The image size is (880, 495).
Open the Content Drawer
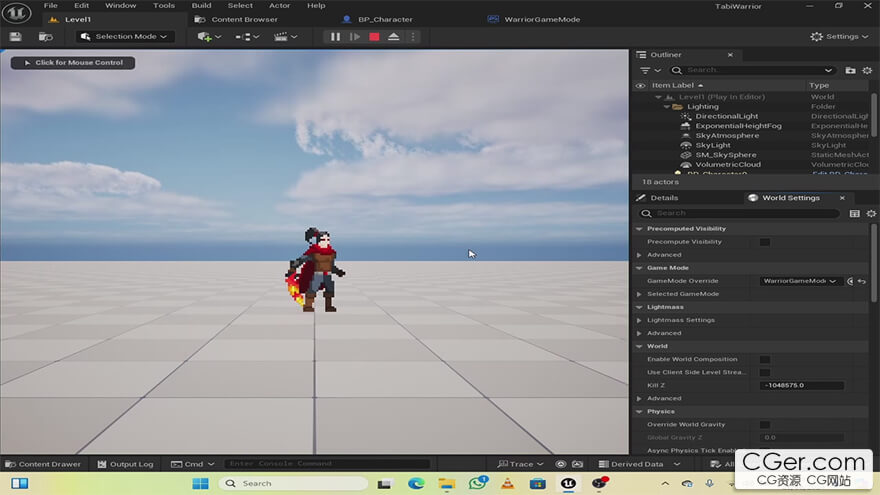pos(43,464)
